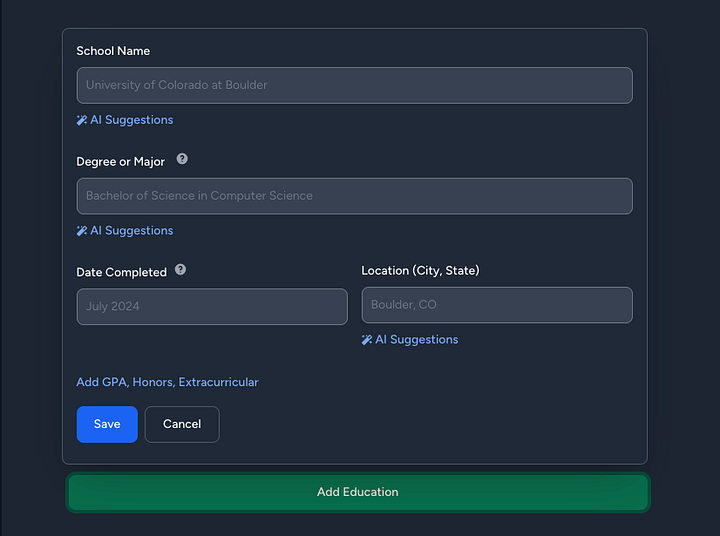Viewport: 720px width, 536px height.
Task: Select the Date Completed input field
Action: pos(212,306)
